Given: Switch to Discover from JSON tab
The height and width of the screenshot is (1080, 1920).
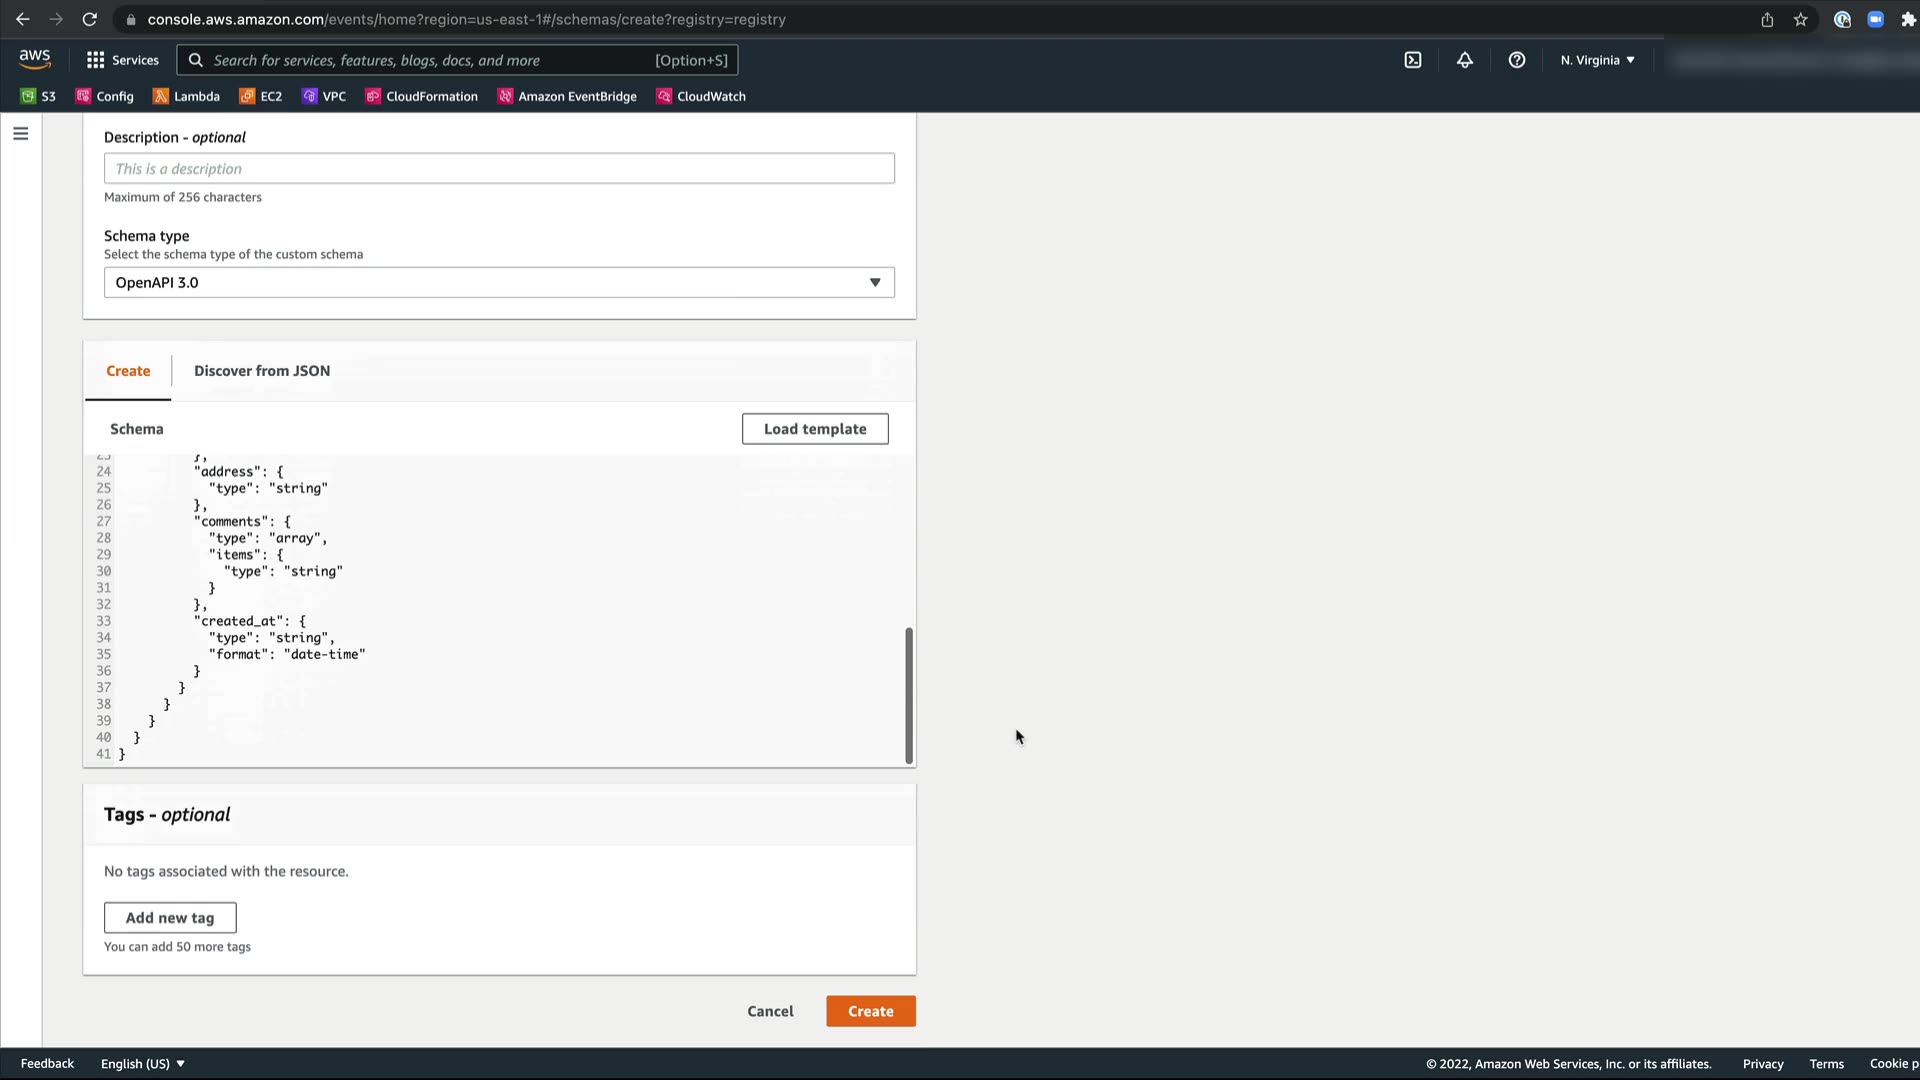Looking at the screenshot, I should (x=262, y=371).
